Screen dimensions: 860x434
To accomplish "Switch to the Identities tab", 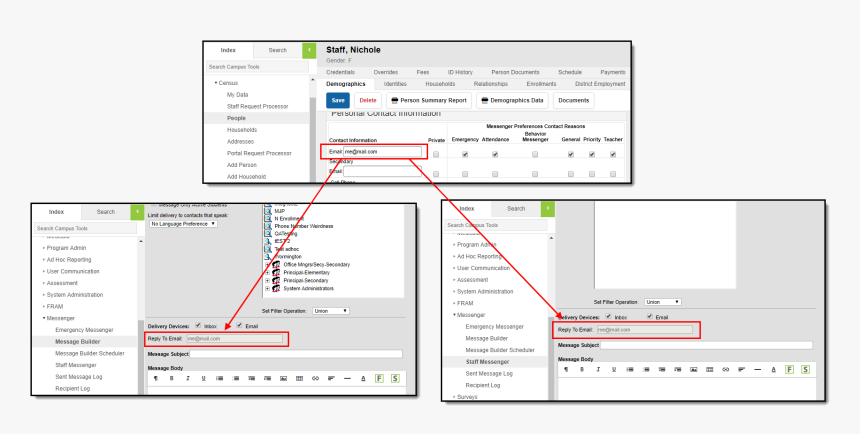I will [x=395, y=84].
